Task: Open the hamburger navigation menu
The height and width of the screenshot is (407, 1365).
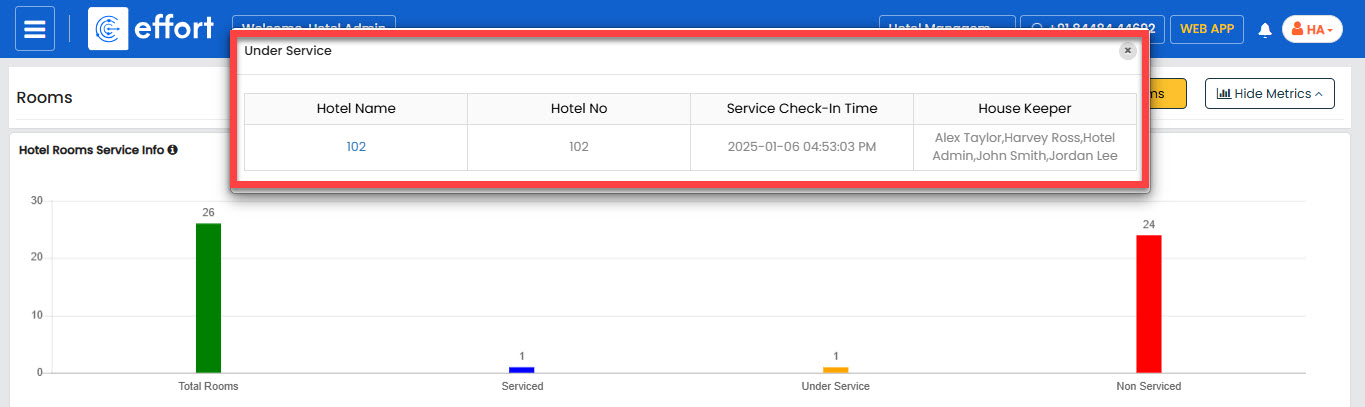Action: [x=34, y=29]
